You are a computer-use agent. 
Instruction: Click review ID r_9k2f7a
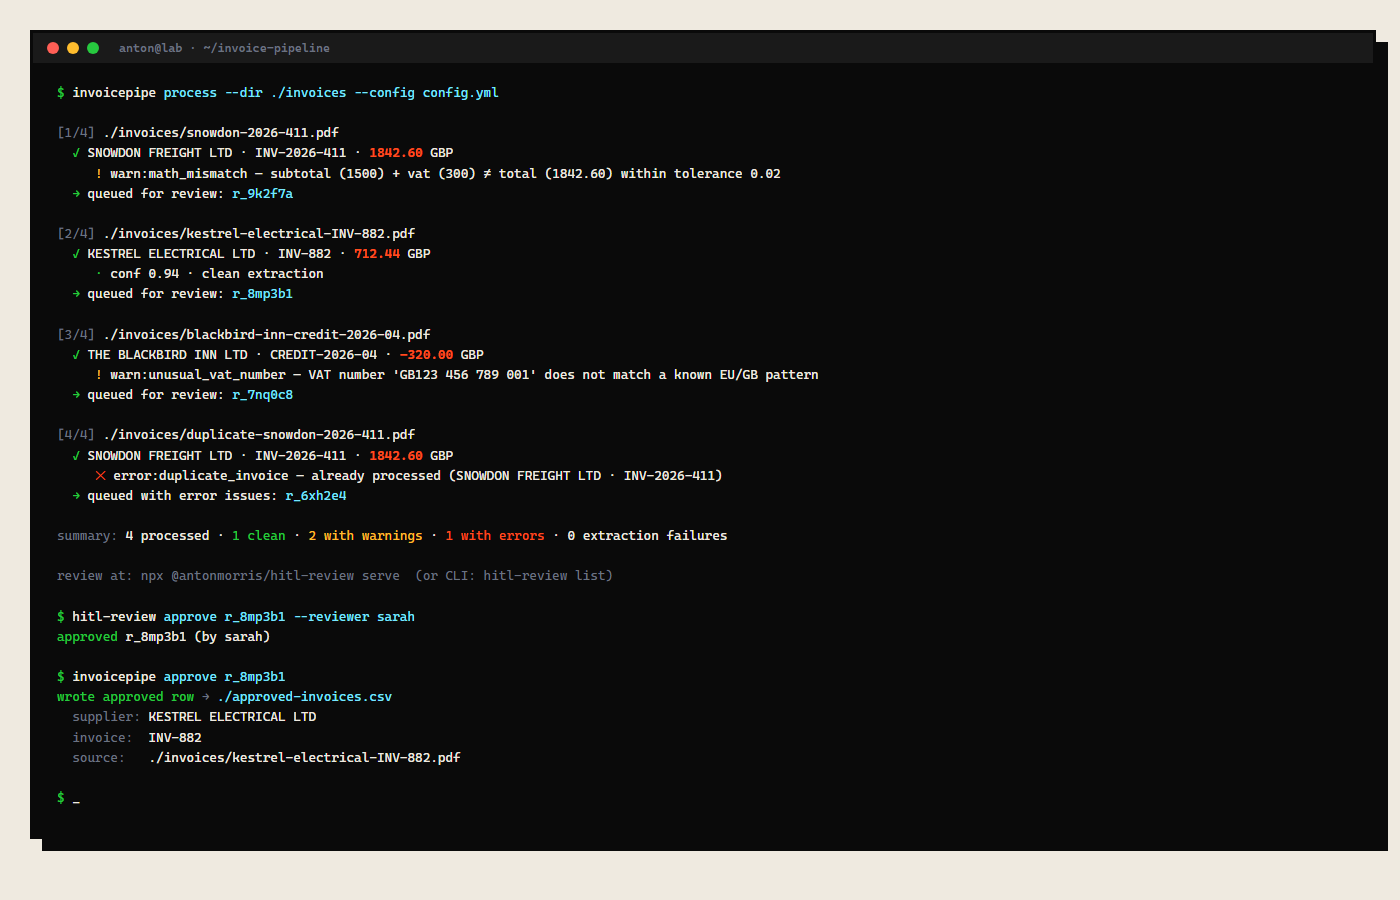(262, 193)
